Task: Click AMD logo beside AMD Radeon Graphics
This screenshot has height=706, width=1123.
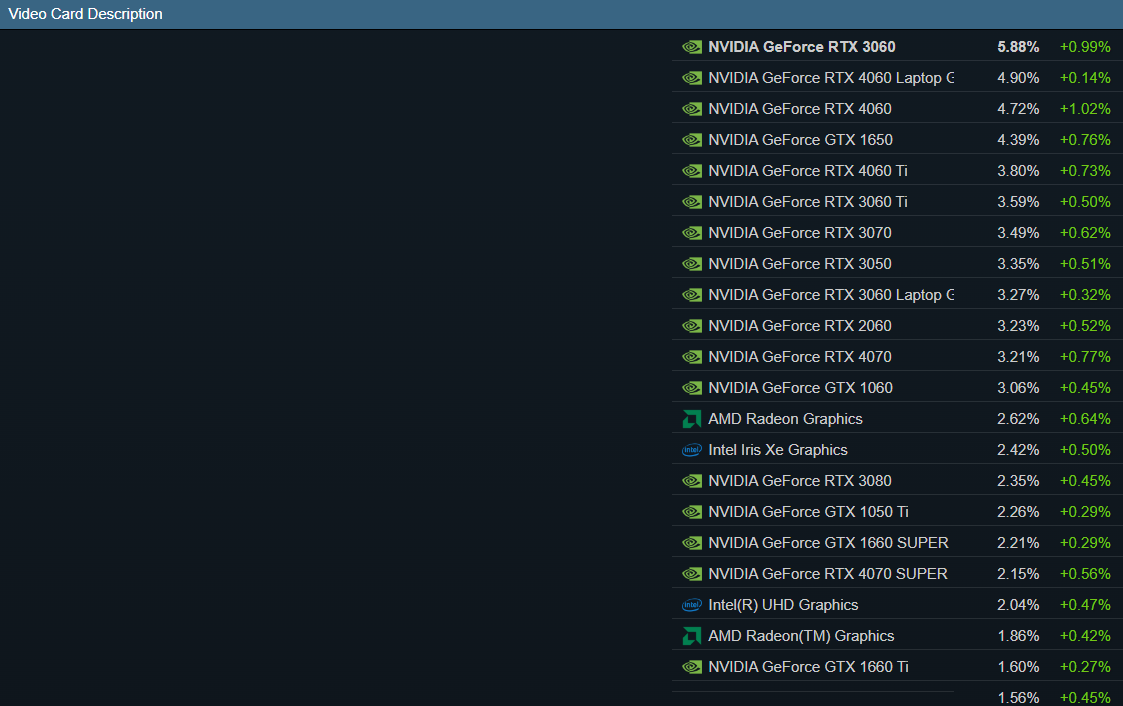Action: 692,419
